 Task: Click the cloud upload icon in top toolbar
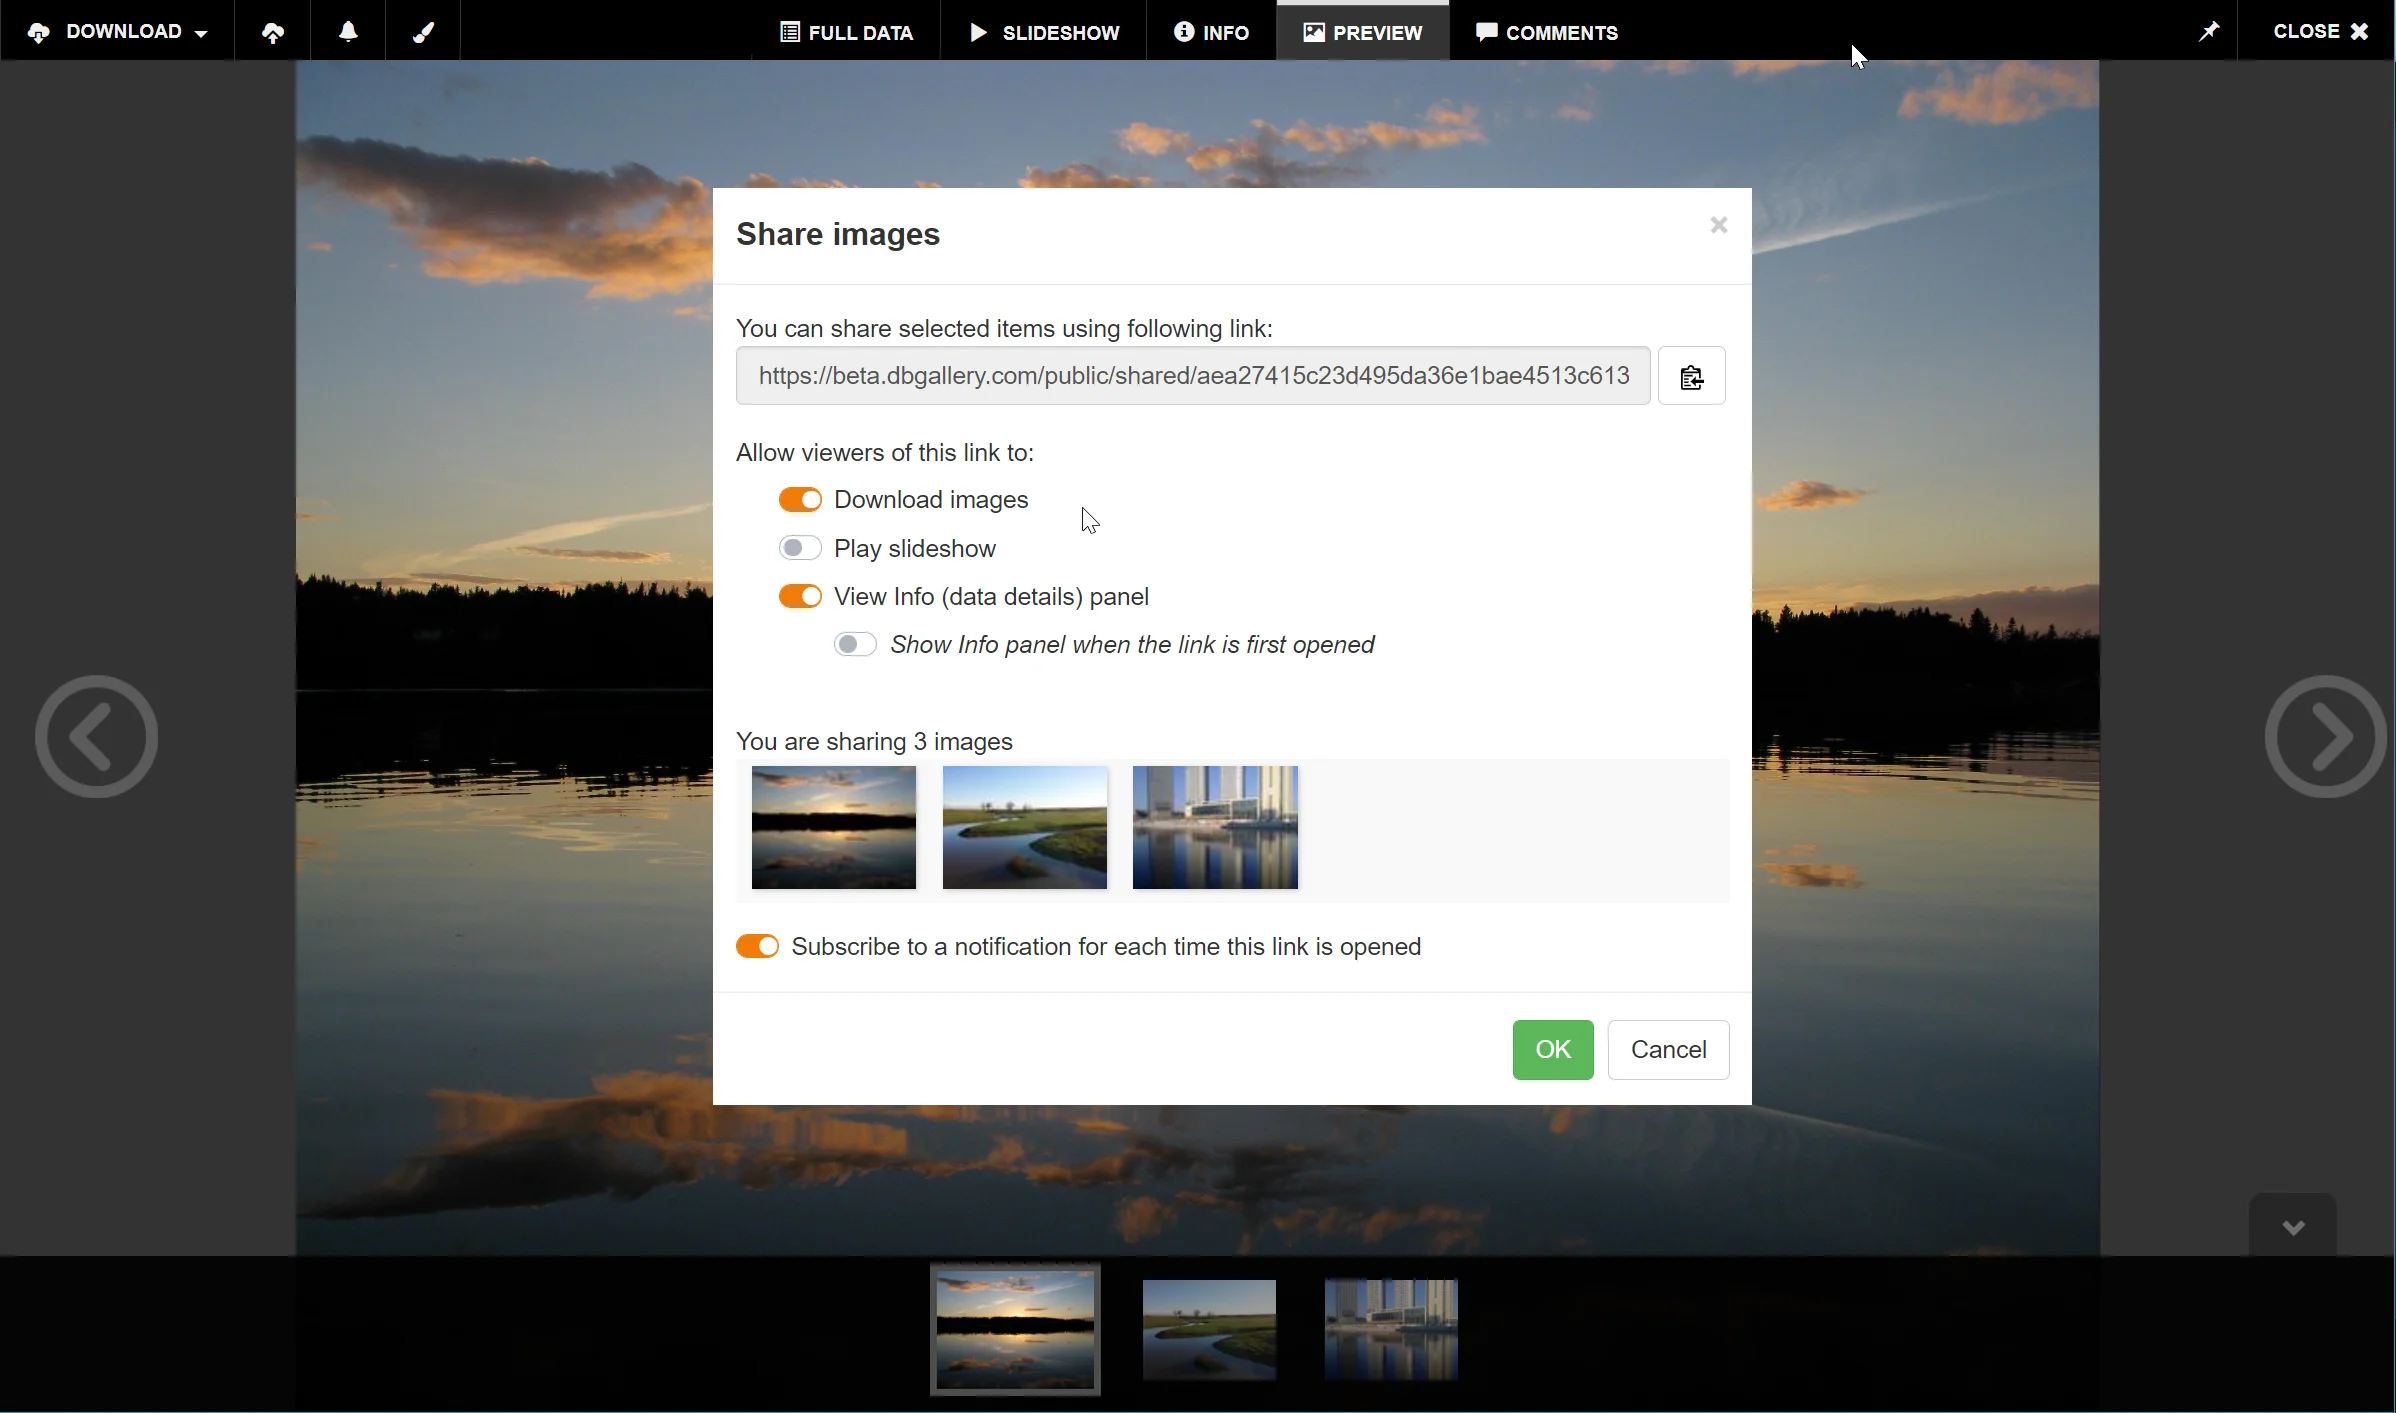click(272, 32)
